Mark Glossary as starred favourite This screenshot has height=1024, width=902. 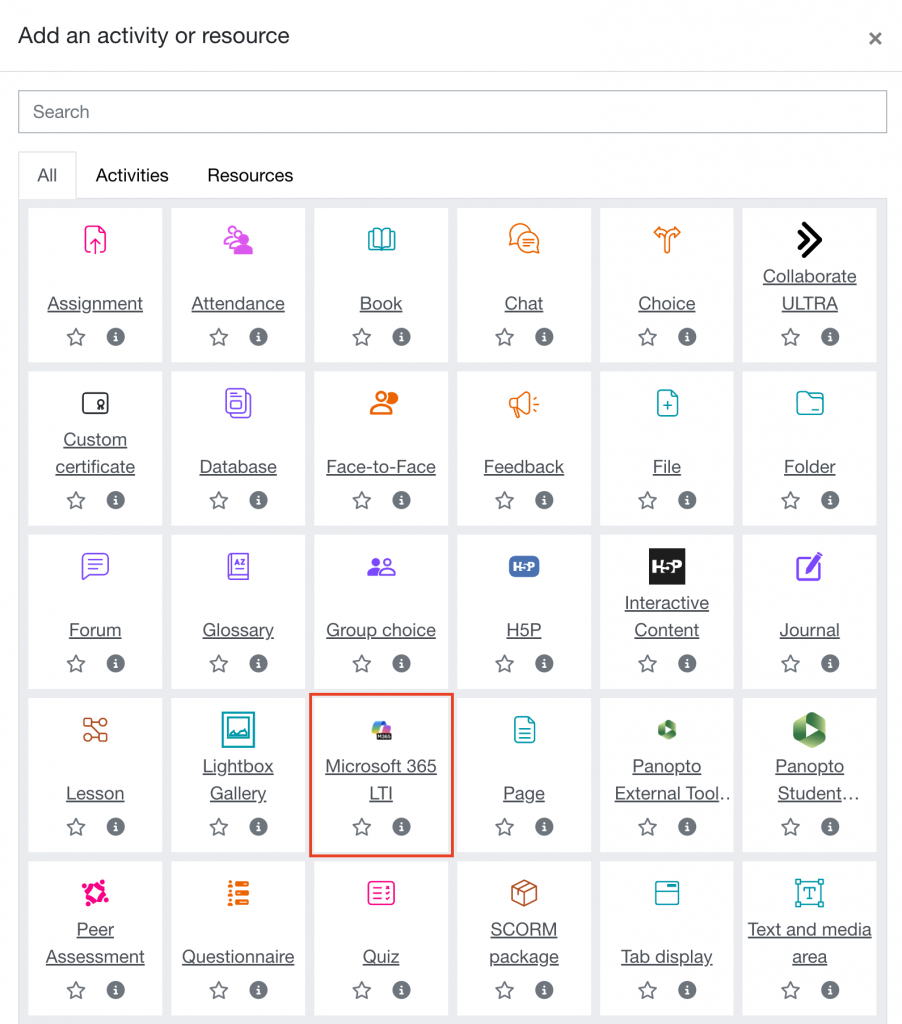click(x=219, y=663)
